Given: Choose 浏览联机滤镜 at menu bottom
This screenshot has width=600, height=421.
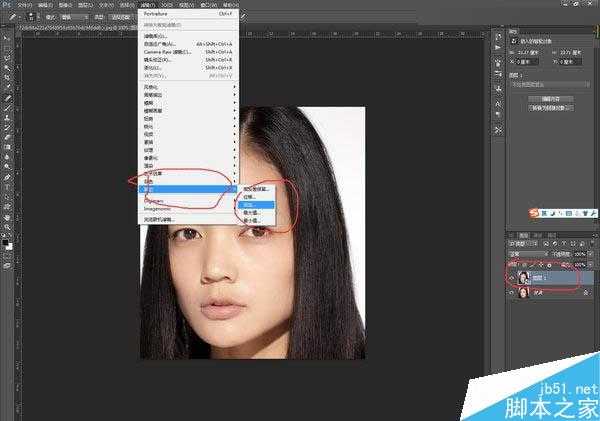Looking at the screenshot, I should point(188,220).
